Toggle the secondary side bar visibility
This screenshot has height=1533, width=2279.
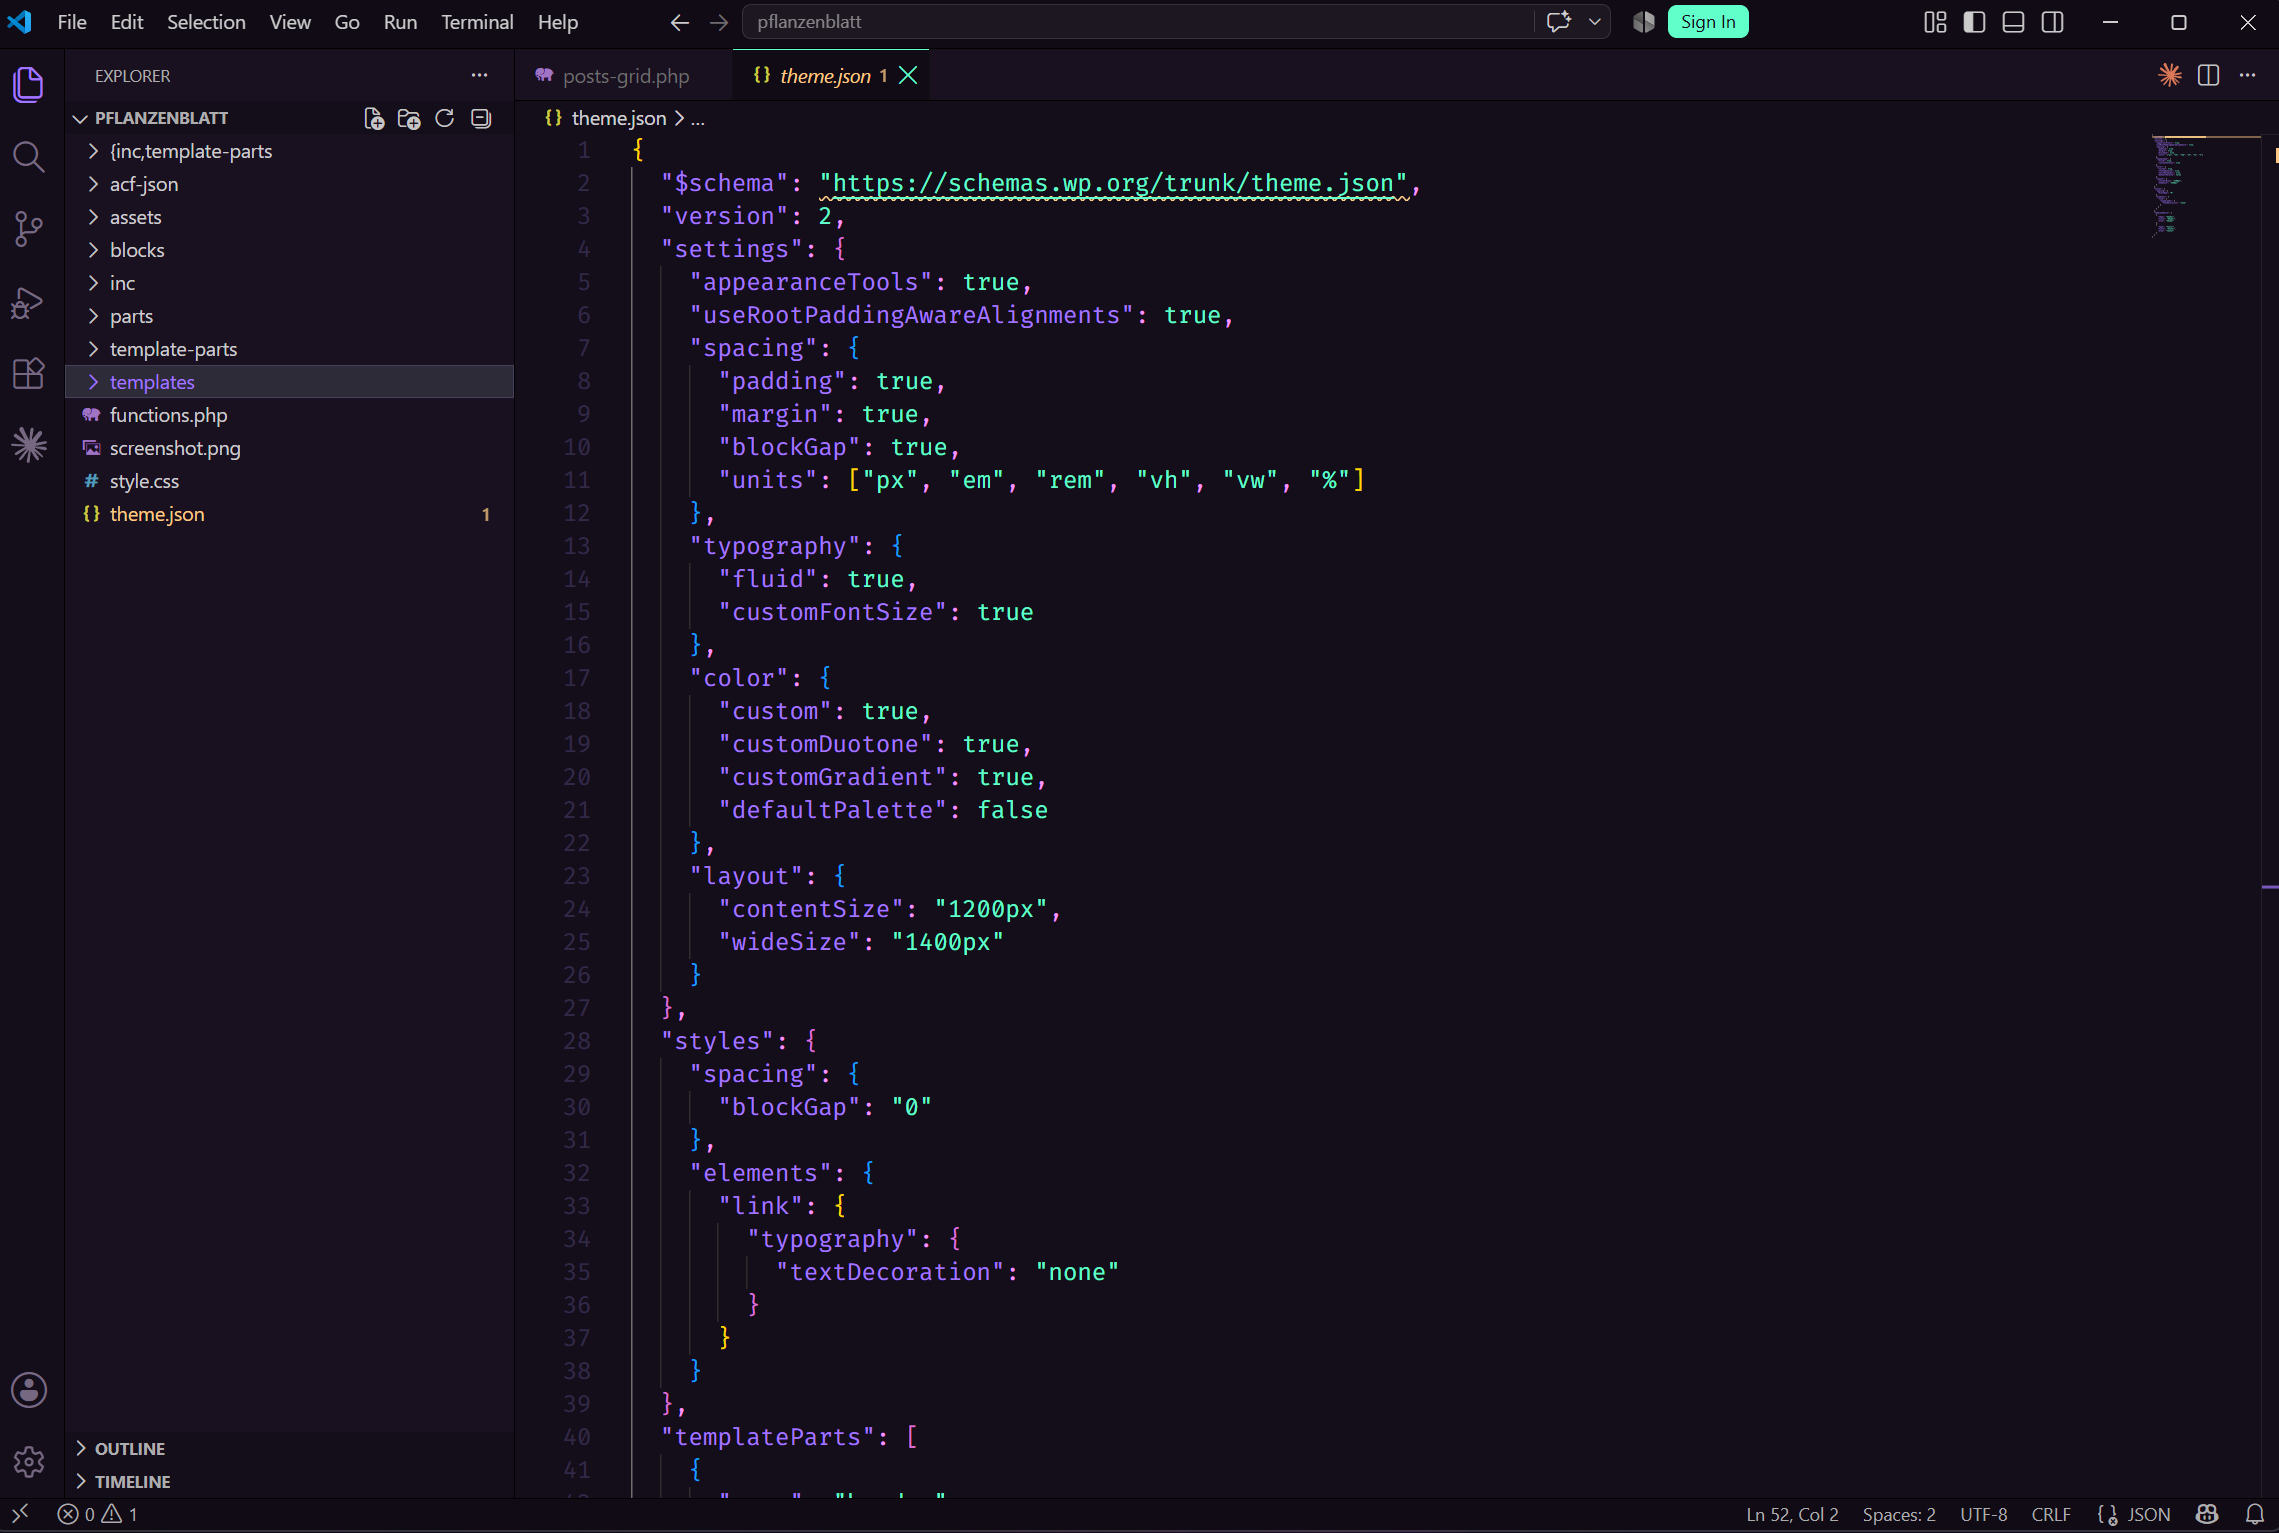2052,22
